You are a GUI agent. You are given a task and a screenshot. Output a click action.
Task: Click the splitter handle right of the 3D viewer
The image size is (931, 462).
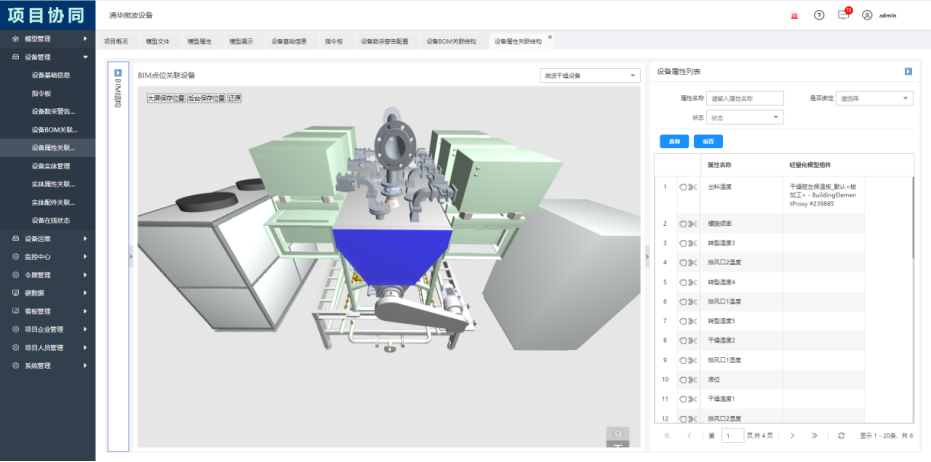647,257
